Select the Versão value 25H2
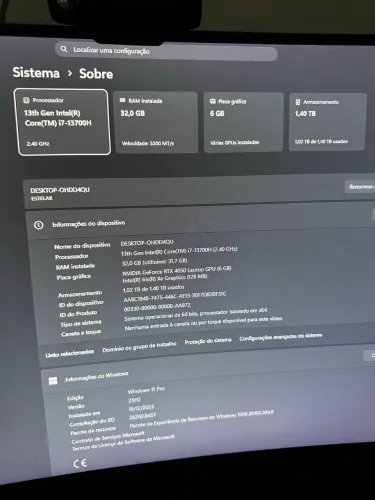 pos(135,399)
